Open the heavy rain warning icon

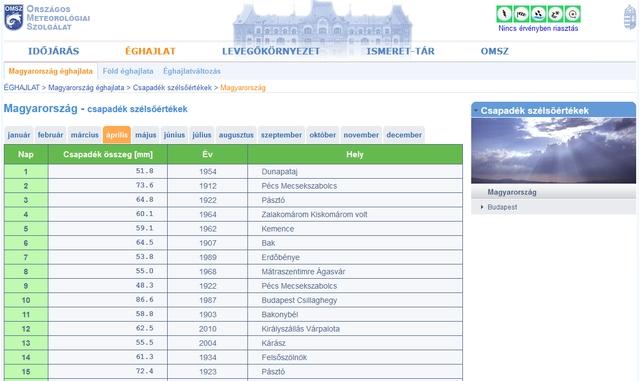click(x=538, y=14)
